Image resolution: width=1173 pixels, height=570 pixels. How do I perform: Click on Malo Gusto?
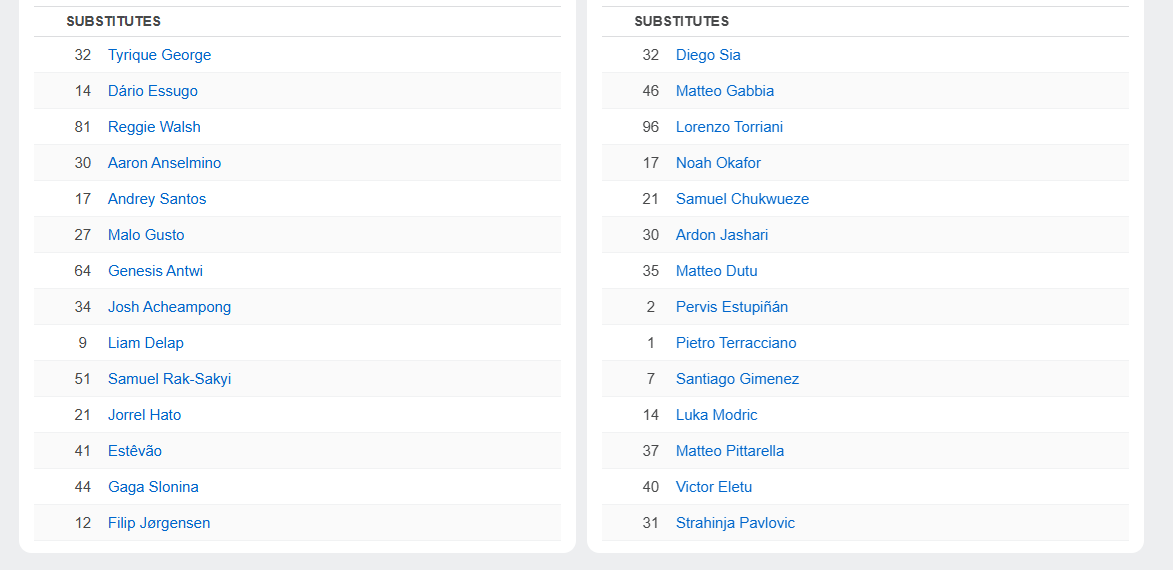pos(146,235)
